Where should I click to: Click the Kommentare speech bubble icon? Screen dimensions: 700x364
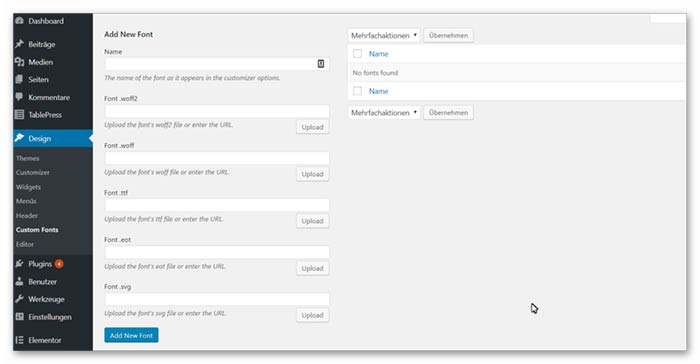point(19,97)
